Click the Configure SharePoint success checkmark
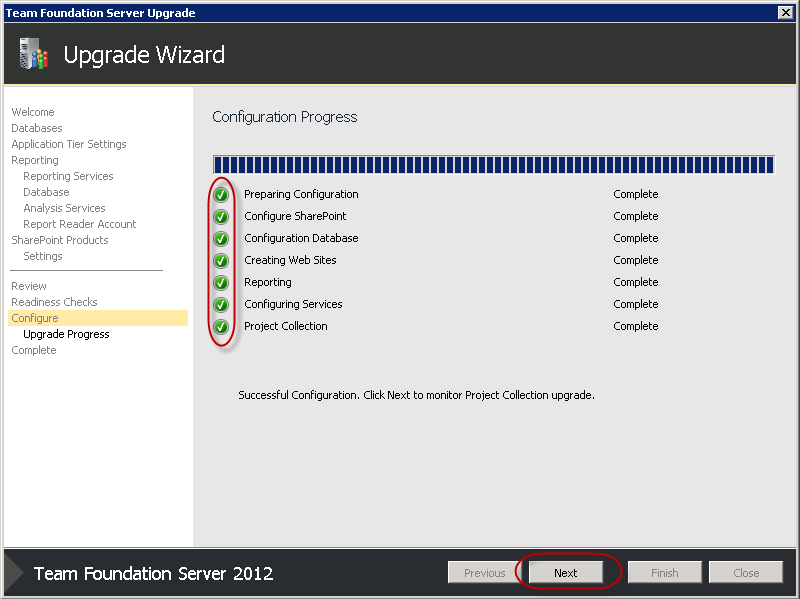This screenshot has width=800, height=599. (x=221, y=216)
